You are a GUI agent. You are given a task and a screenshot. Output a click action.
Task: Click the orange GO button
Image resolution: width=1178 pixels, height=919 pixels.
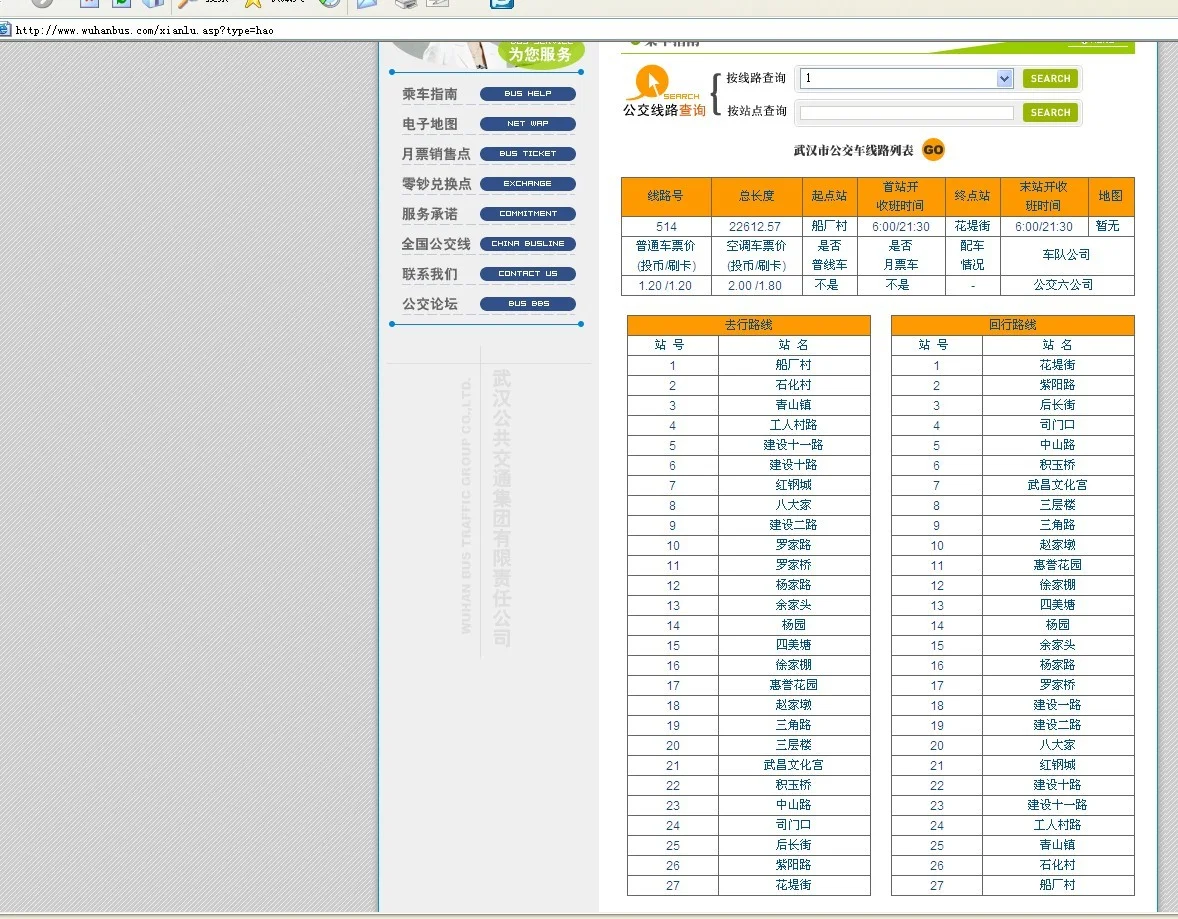coord(932,150)
